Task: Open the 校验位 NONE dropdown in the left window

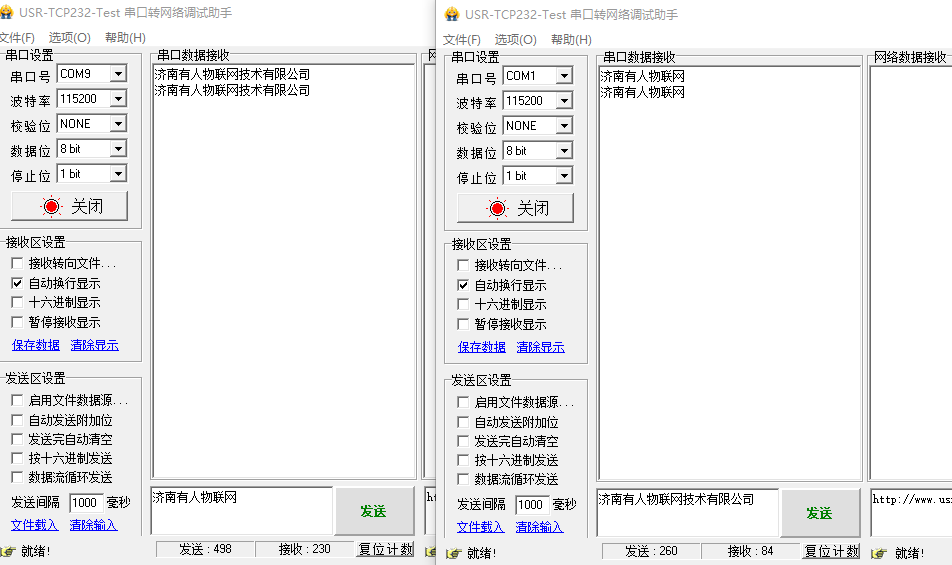Action: pyautogui.click(x=118, y=124)
